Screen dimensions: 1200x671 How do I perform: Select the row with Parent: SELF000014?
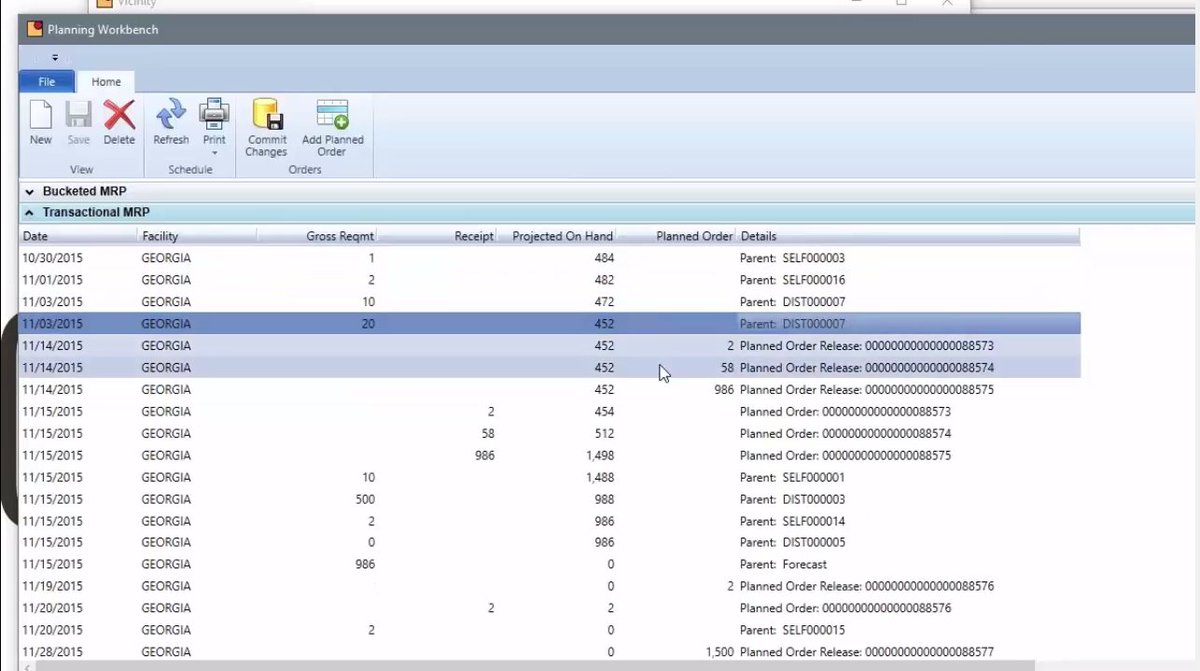click(550, 521)
